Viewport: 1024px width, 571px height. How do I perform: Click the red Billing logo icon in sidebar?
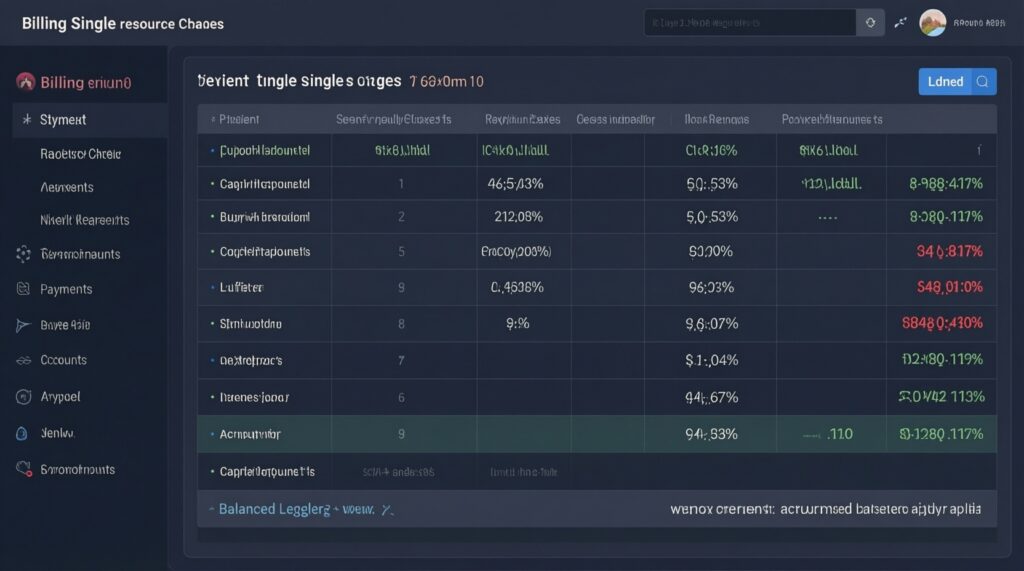(25, 82)
